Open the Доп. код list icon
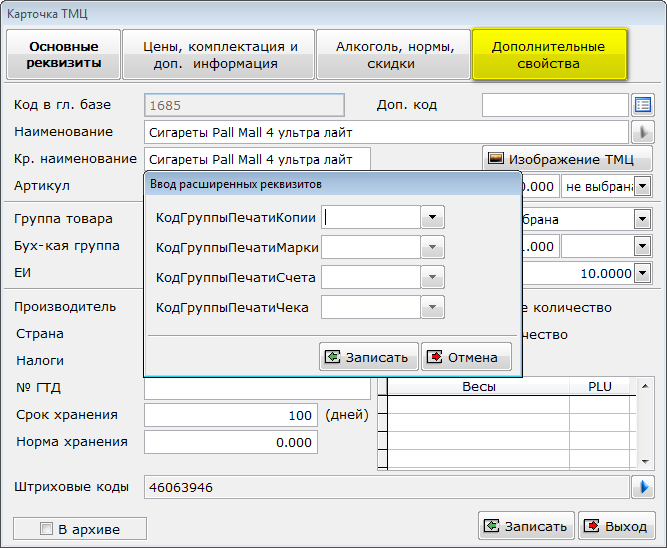Screen dimensions: 667x548 (643, 105)
